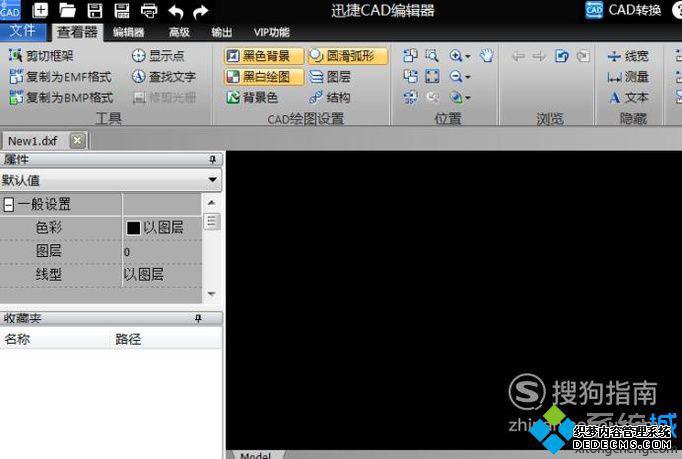Viewport: 682px width, 459px height.
Task: Click the zoom in magnifier icon
Action: [456, 56]
